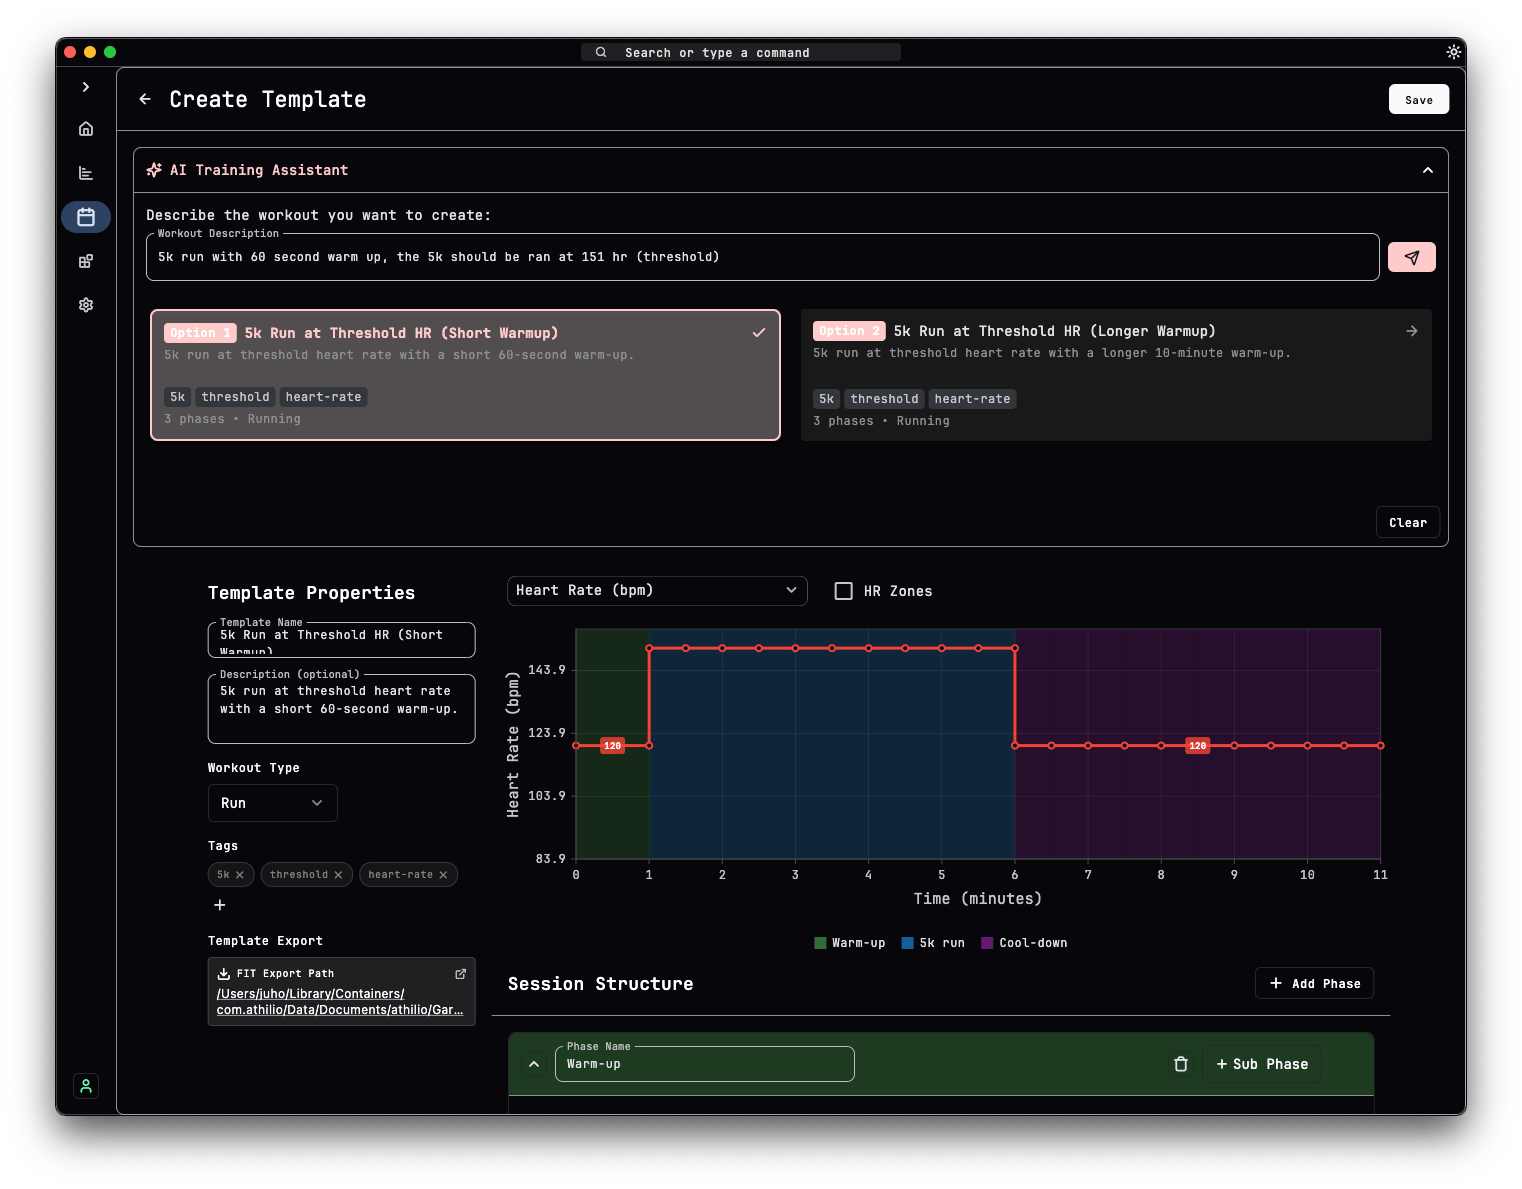The height and width of the screenshot is (1189, 1522).
Task: Open the templates blocks icon in sidebar
Action: pos(85,261)
